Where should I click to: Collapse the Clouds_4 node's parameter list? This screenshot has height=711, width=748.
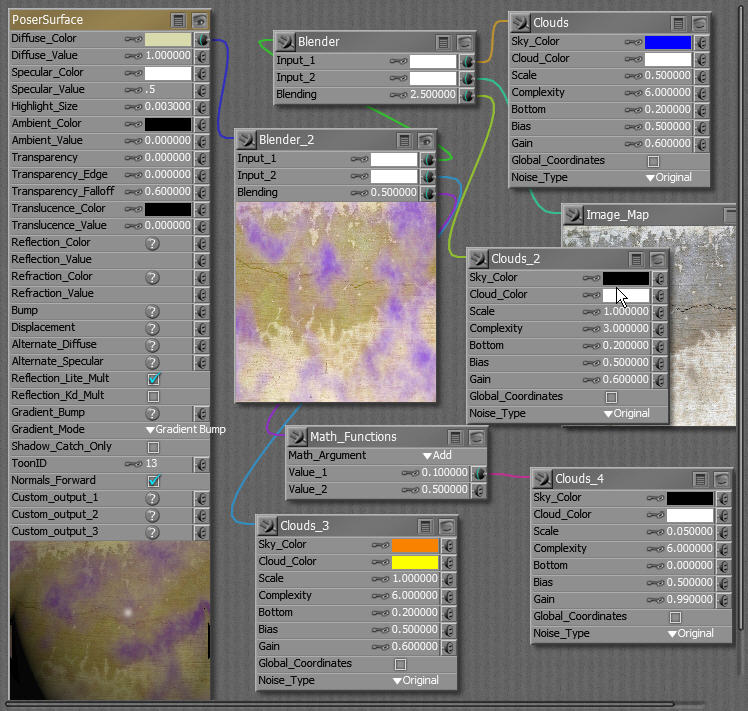(700, 479)
